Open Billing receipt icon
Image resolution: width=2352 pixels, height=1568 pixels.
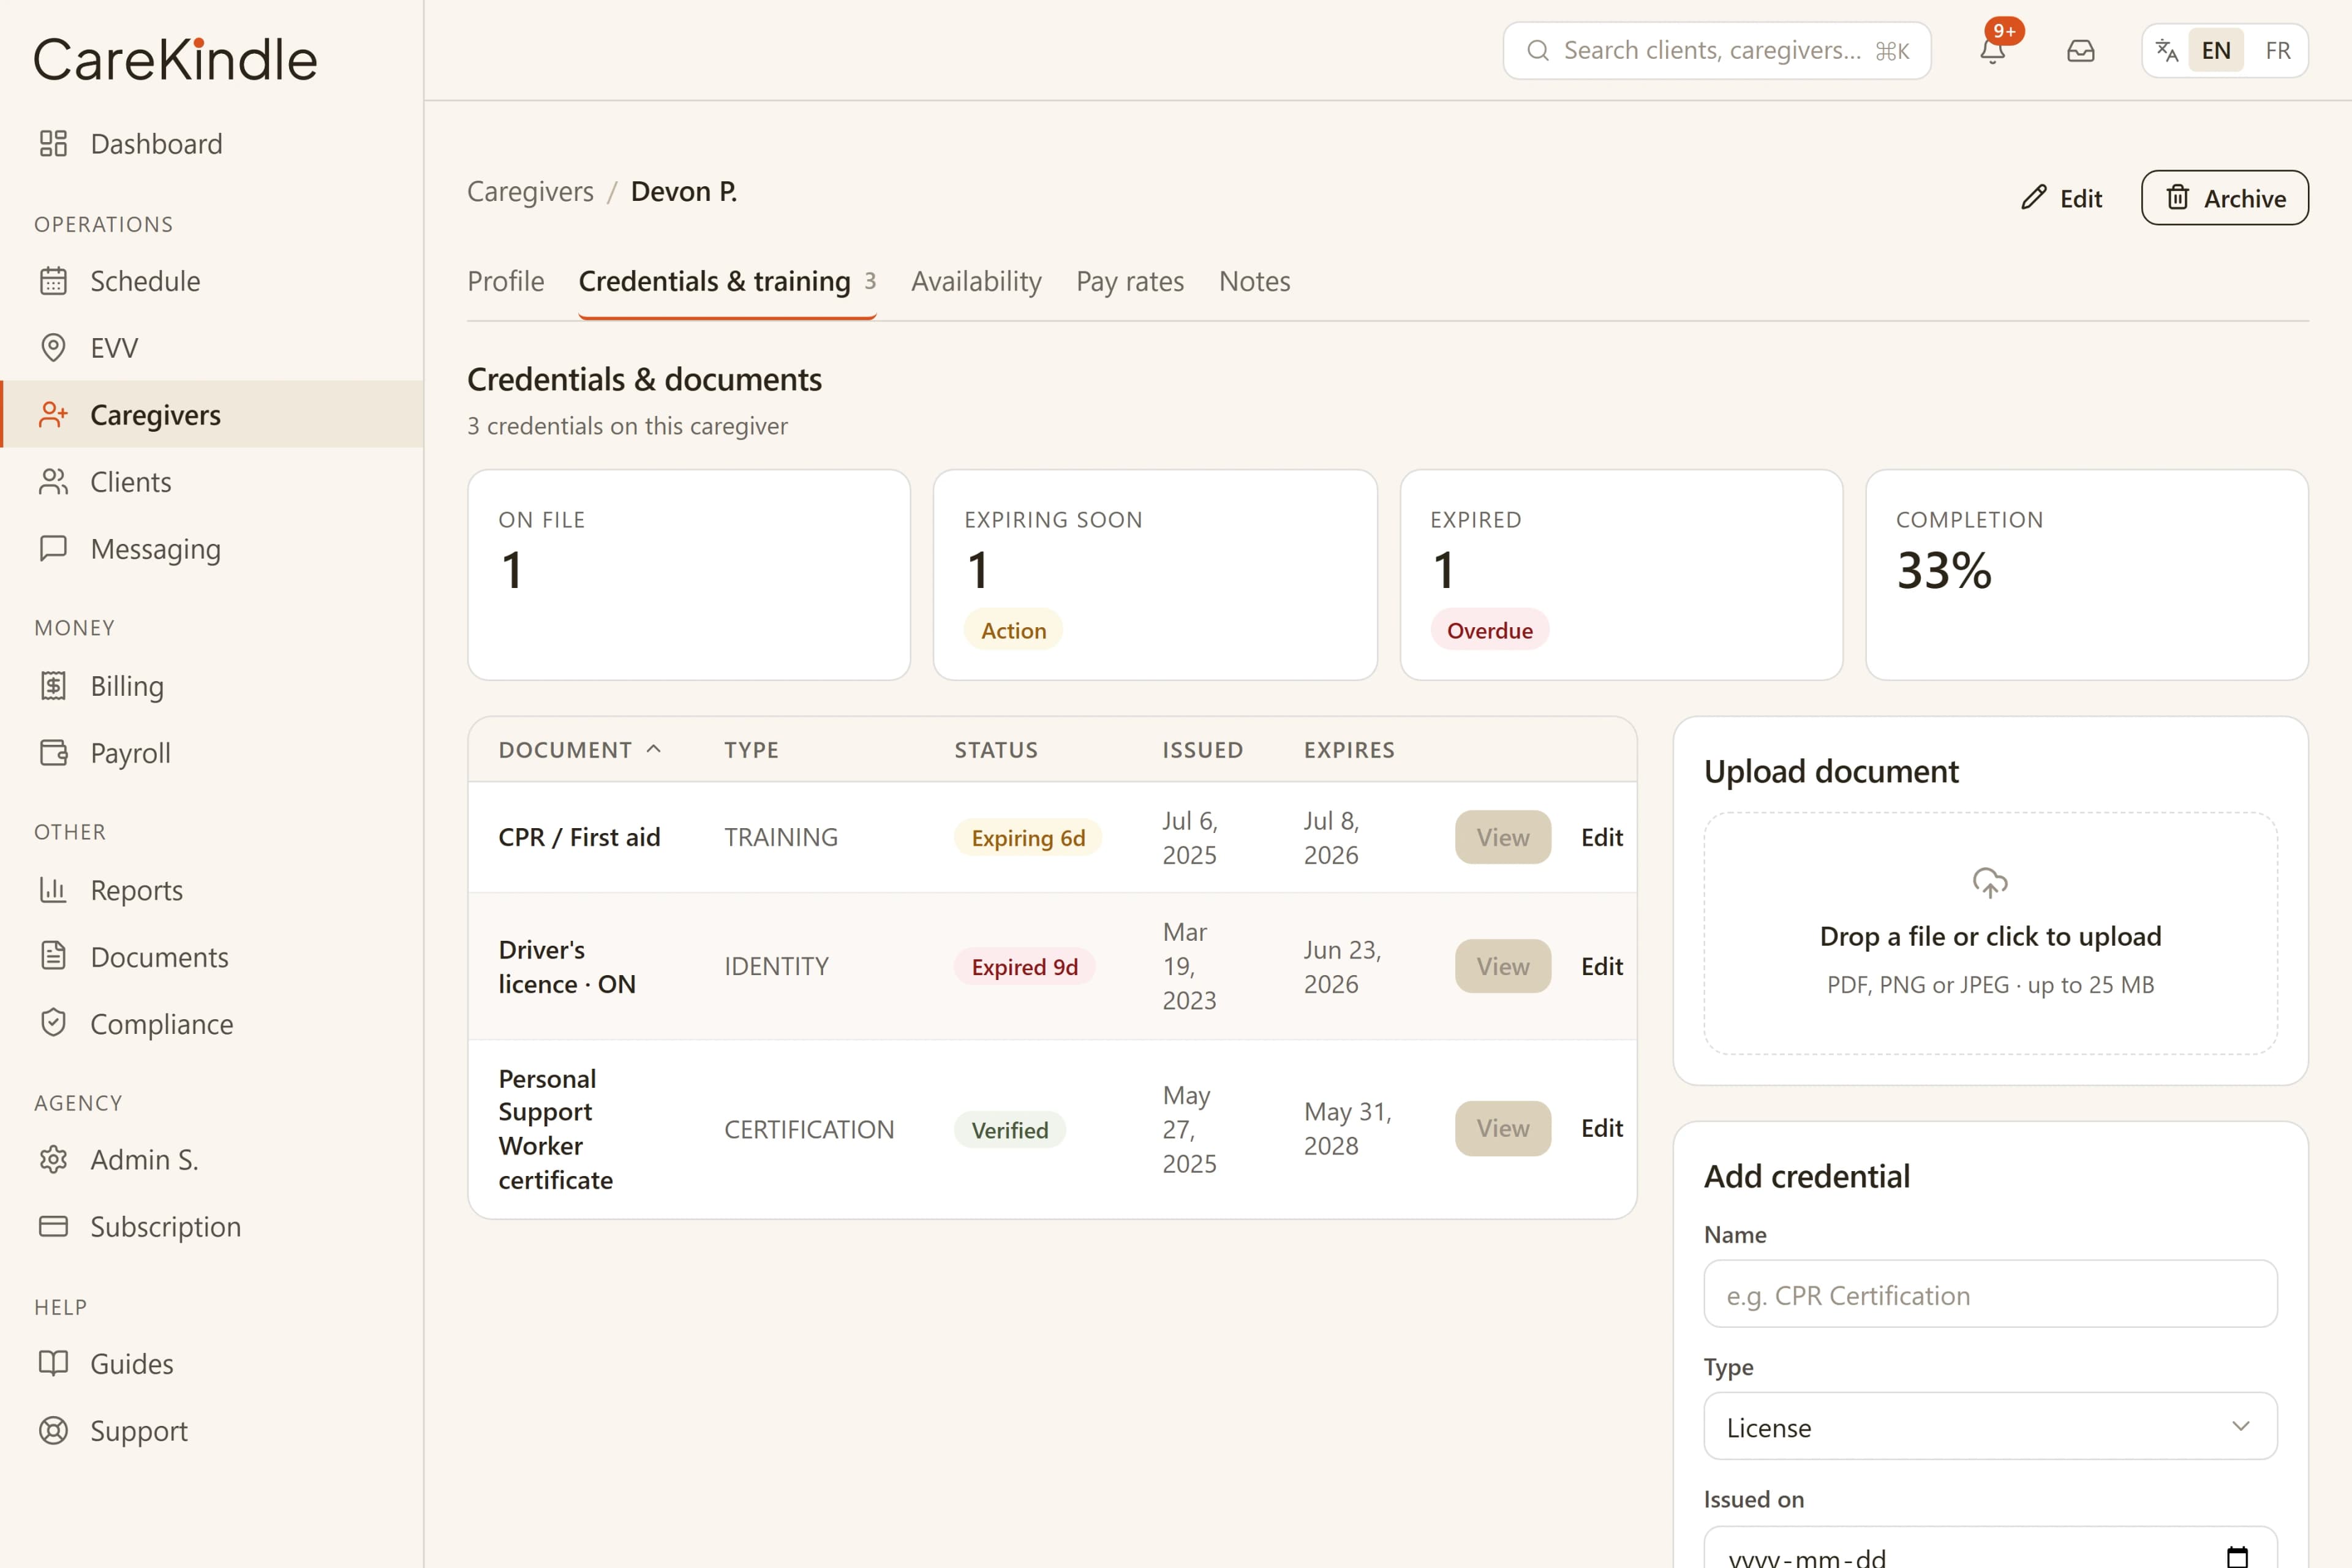53,686
